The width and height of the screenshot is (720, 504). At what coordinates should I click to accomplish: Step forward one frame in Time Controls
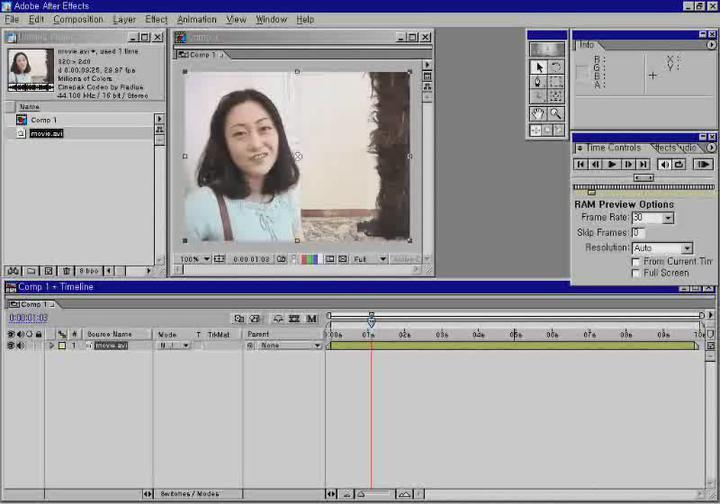[628, 164]
